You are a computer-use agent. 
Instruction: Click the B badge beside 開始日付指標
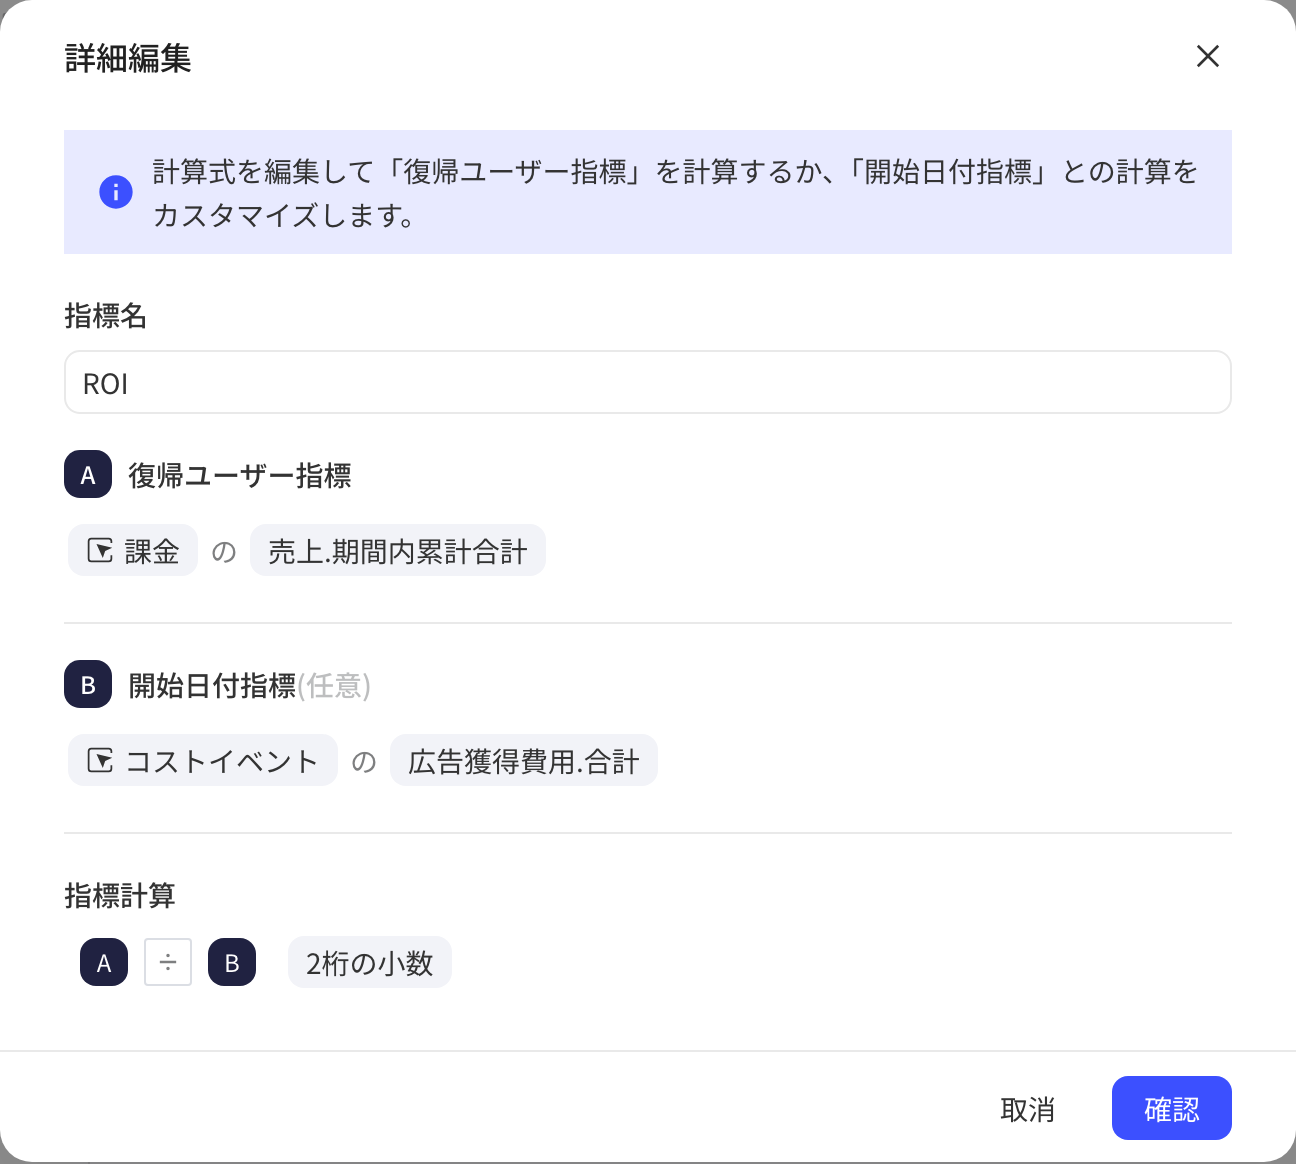(88, 684)
